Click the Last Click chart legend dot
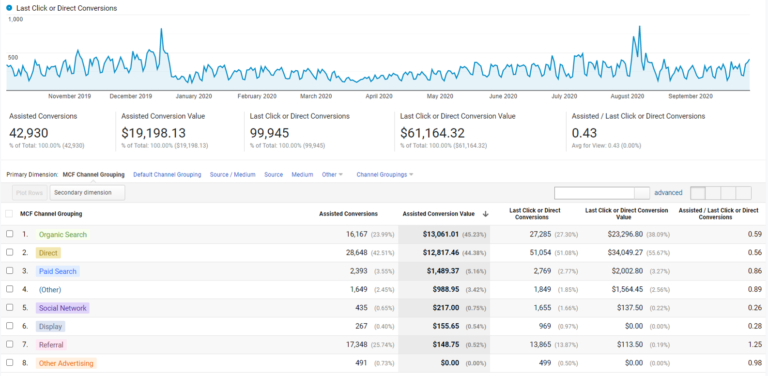This screenshot has width=768, height=376. [x=9, y=8]
